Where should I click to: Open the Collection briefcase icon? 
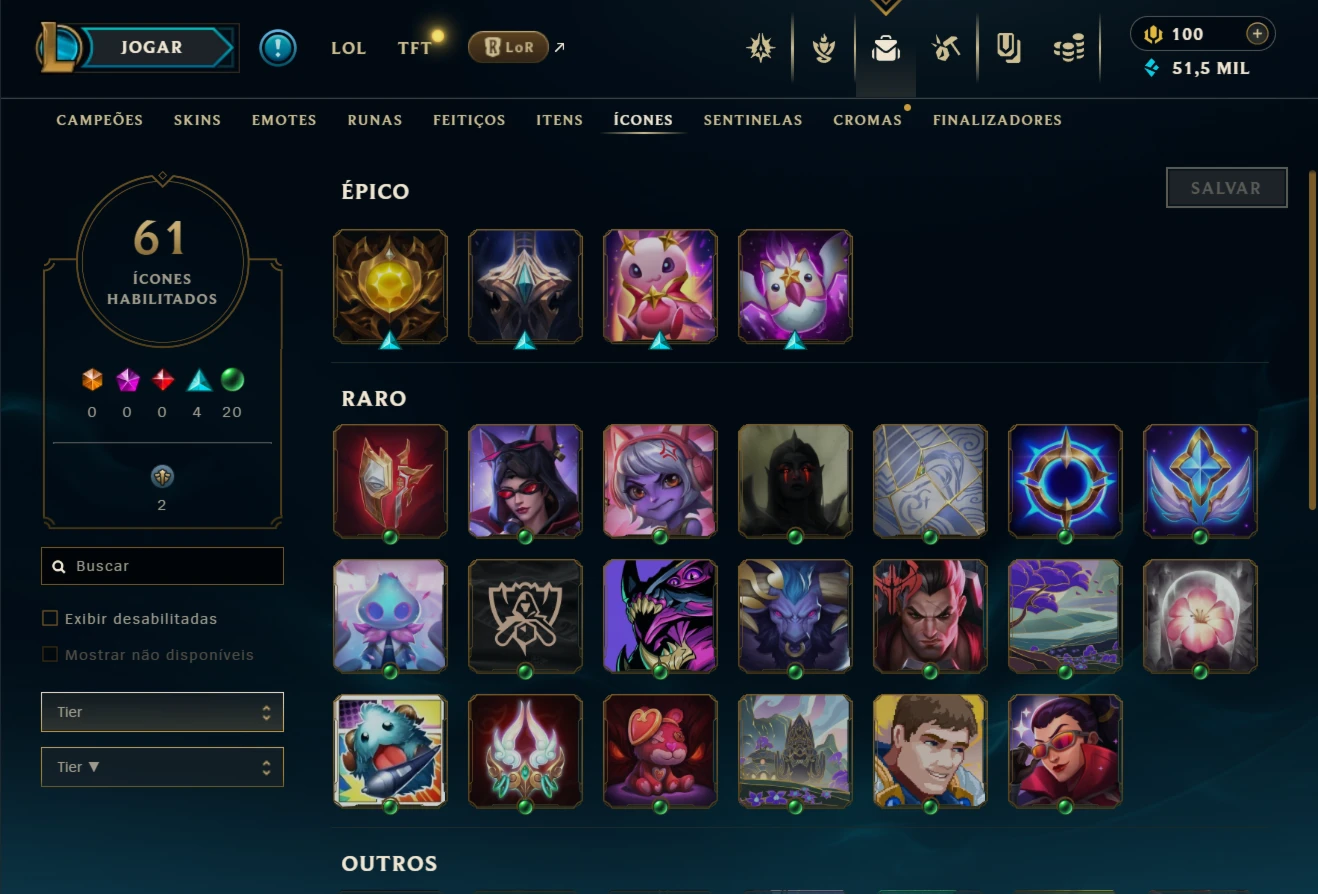(885, 48)
